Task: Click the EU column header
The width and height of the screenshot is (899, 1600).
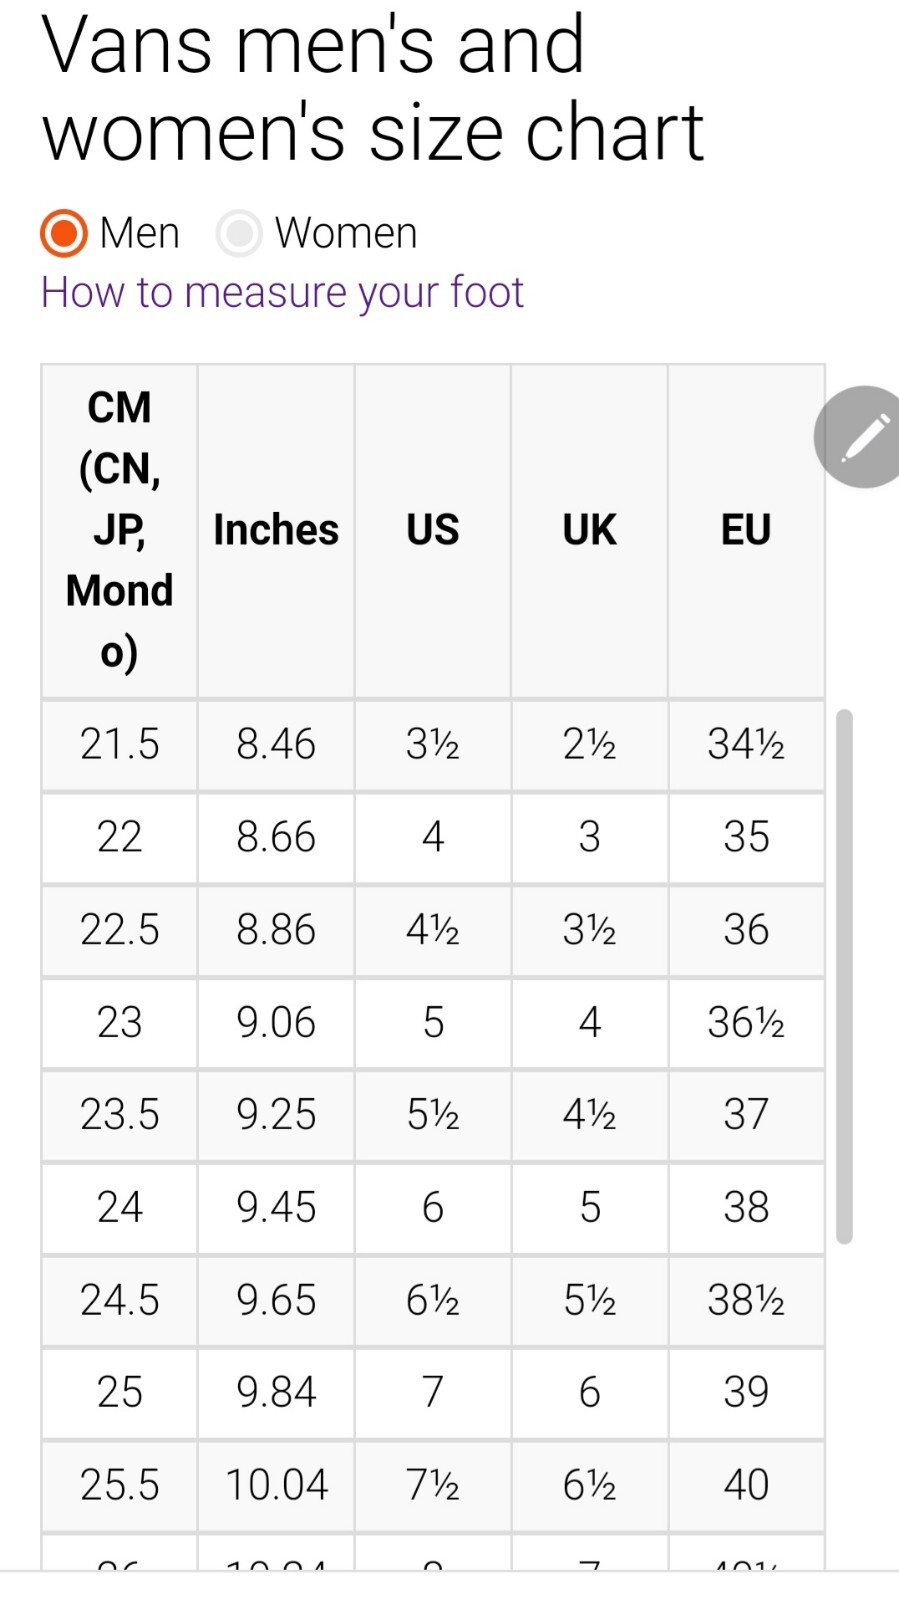Action: [746, 530]
